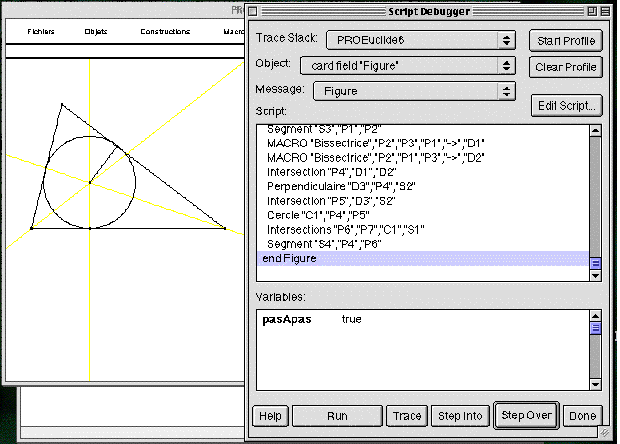Click the script list scroll up arrow

595,130
